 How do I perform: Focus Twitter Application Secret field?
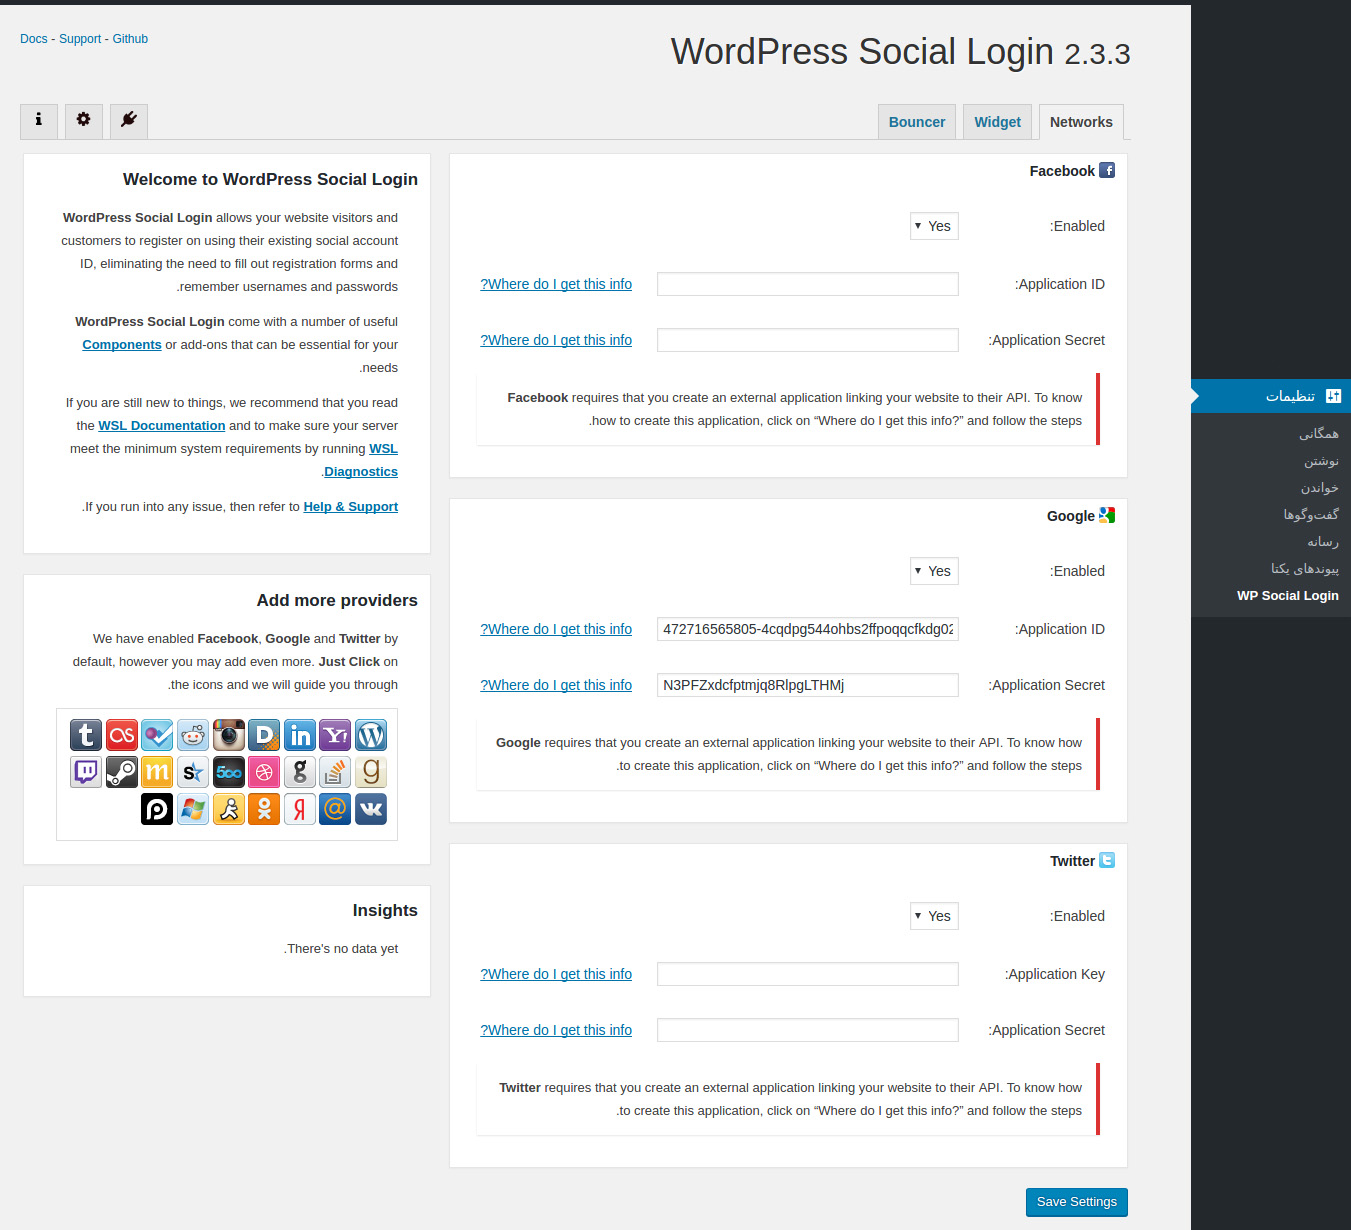pyautogui.click(x=808, y=1030)
